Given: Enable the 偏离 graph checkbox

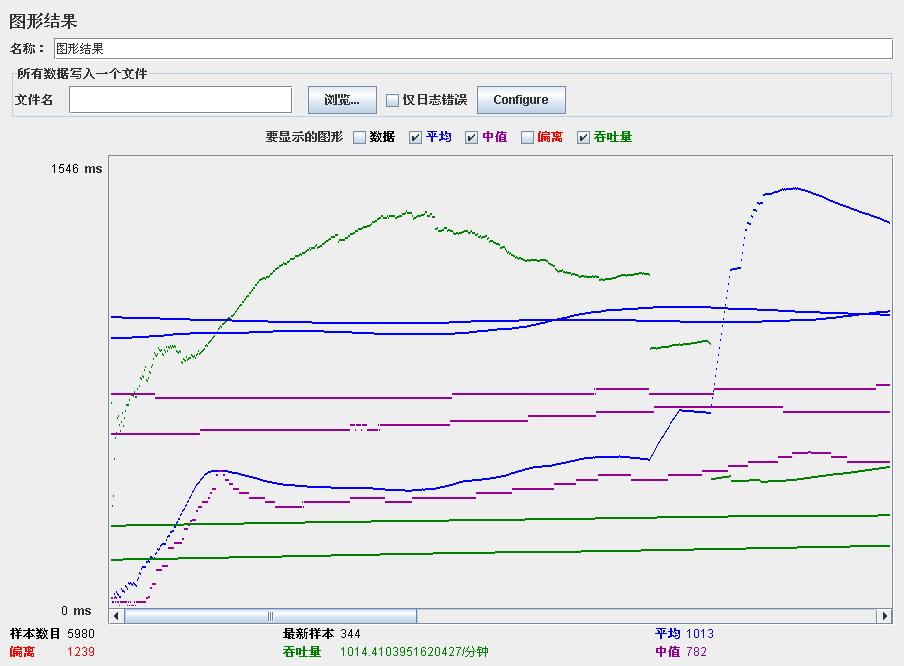Looking at the screenshot, I should tap(527, 137).
